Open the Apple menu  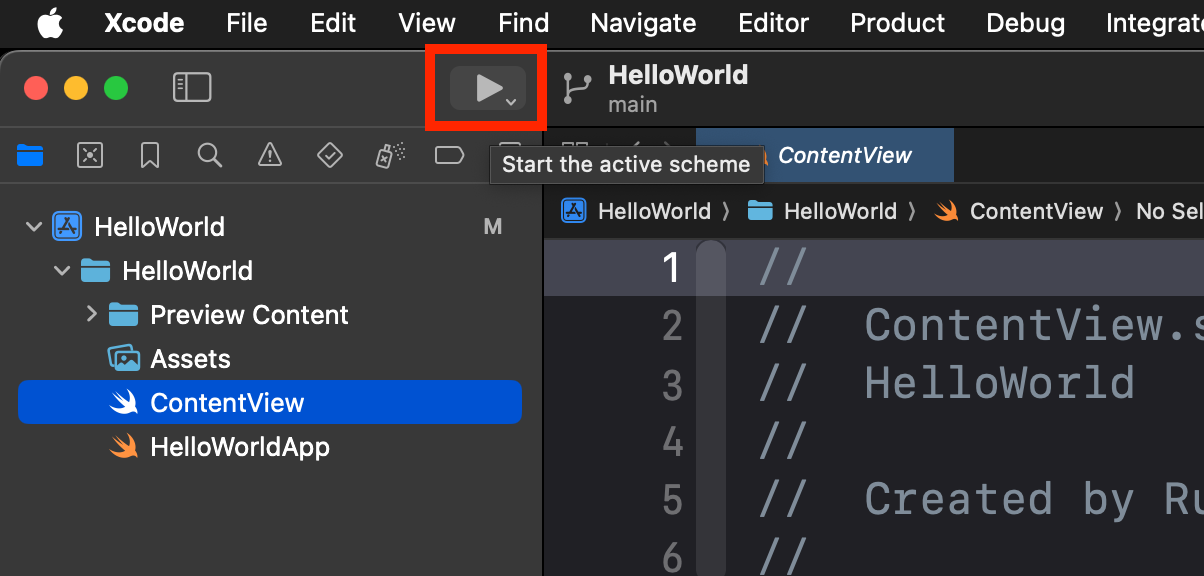[49, 22]
